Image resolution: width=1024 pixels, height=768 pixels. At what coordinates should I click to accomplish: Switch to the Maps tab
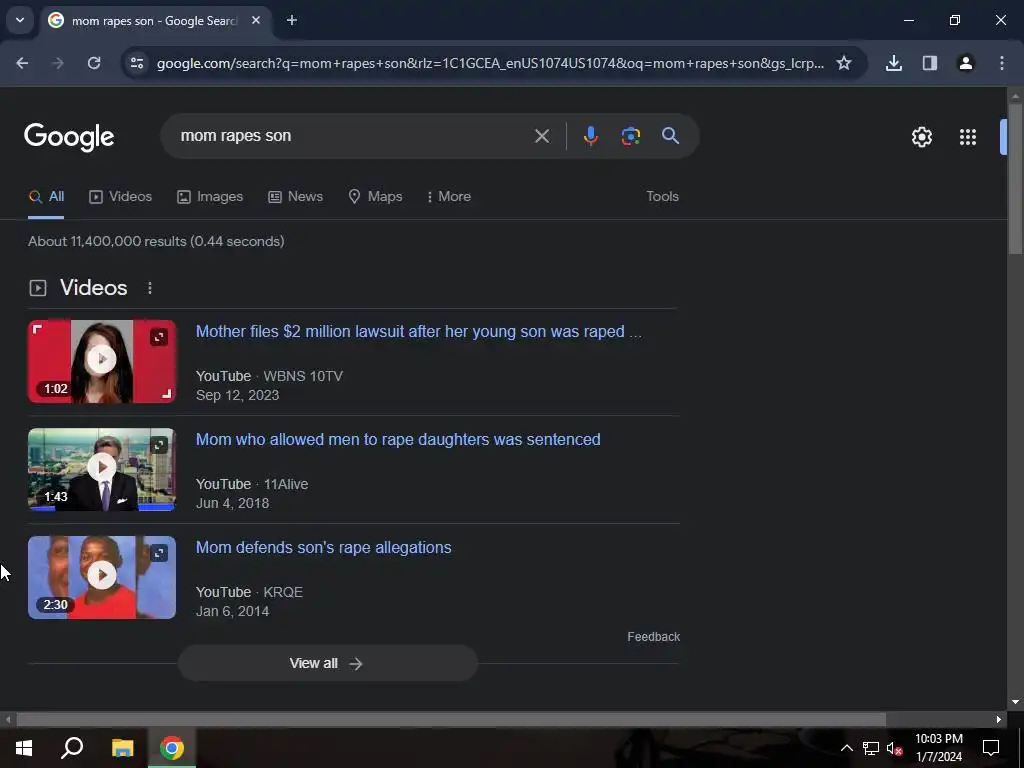(x=375, y=197)
